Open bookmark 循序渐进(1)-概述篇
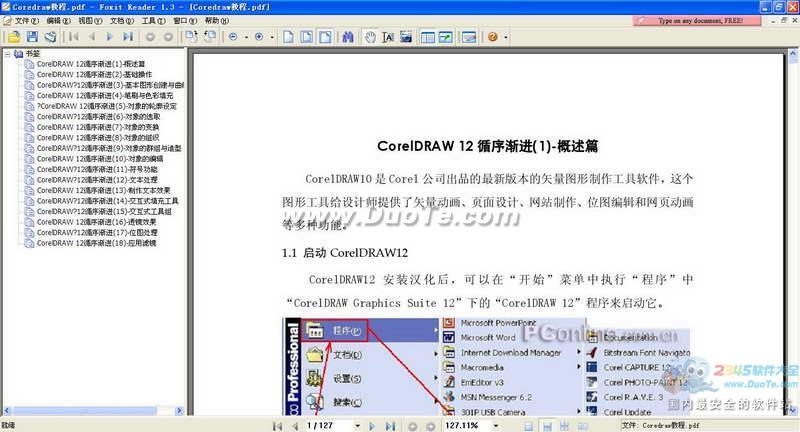 [91, 64]
